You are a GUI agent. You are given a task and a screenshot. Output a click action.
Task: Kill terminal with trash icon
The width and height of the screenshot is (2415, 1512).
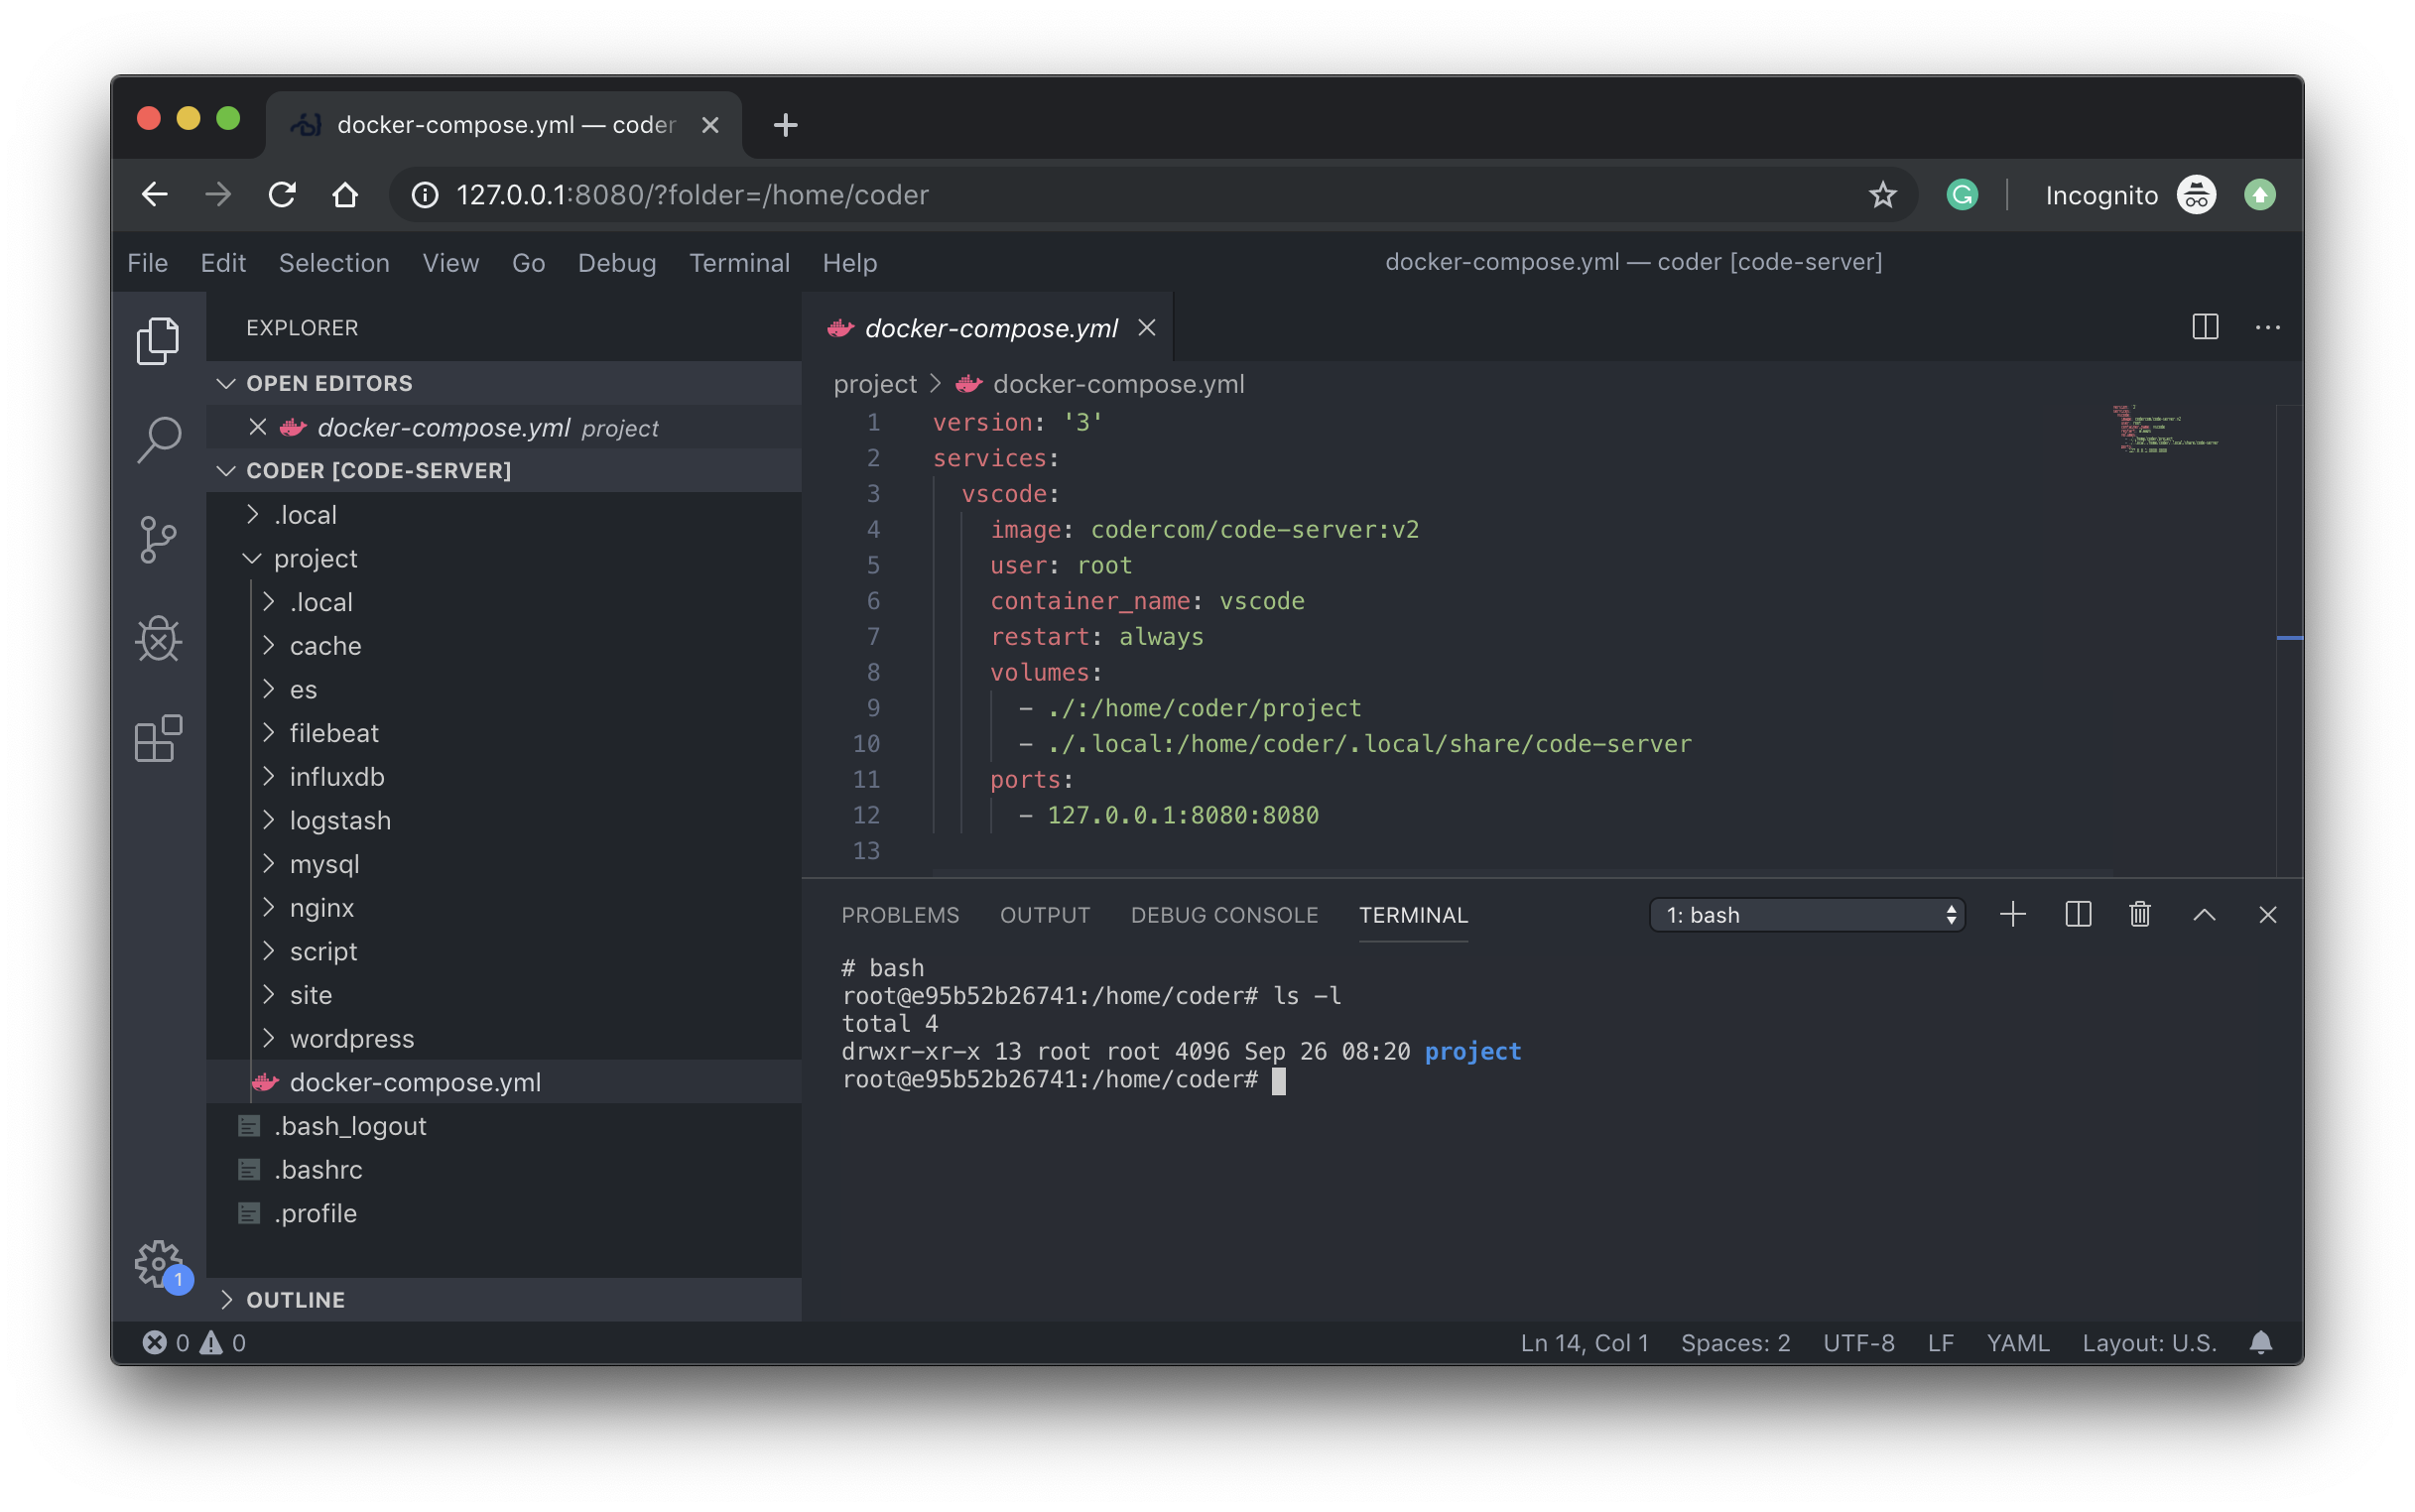pyautogui.click(x=2139, y=914)
